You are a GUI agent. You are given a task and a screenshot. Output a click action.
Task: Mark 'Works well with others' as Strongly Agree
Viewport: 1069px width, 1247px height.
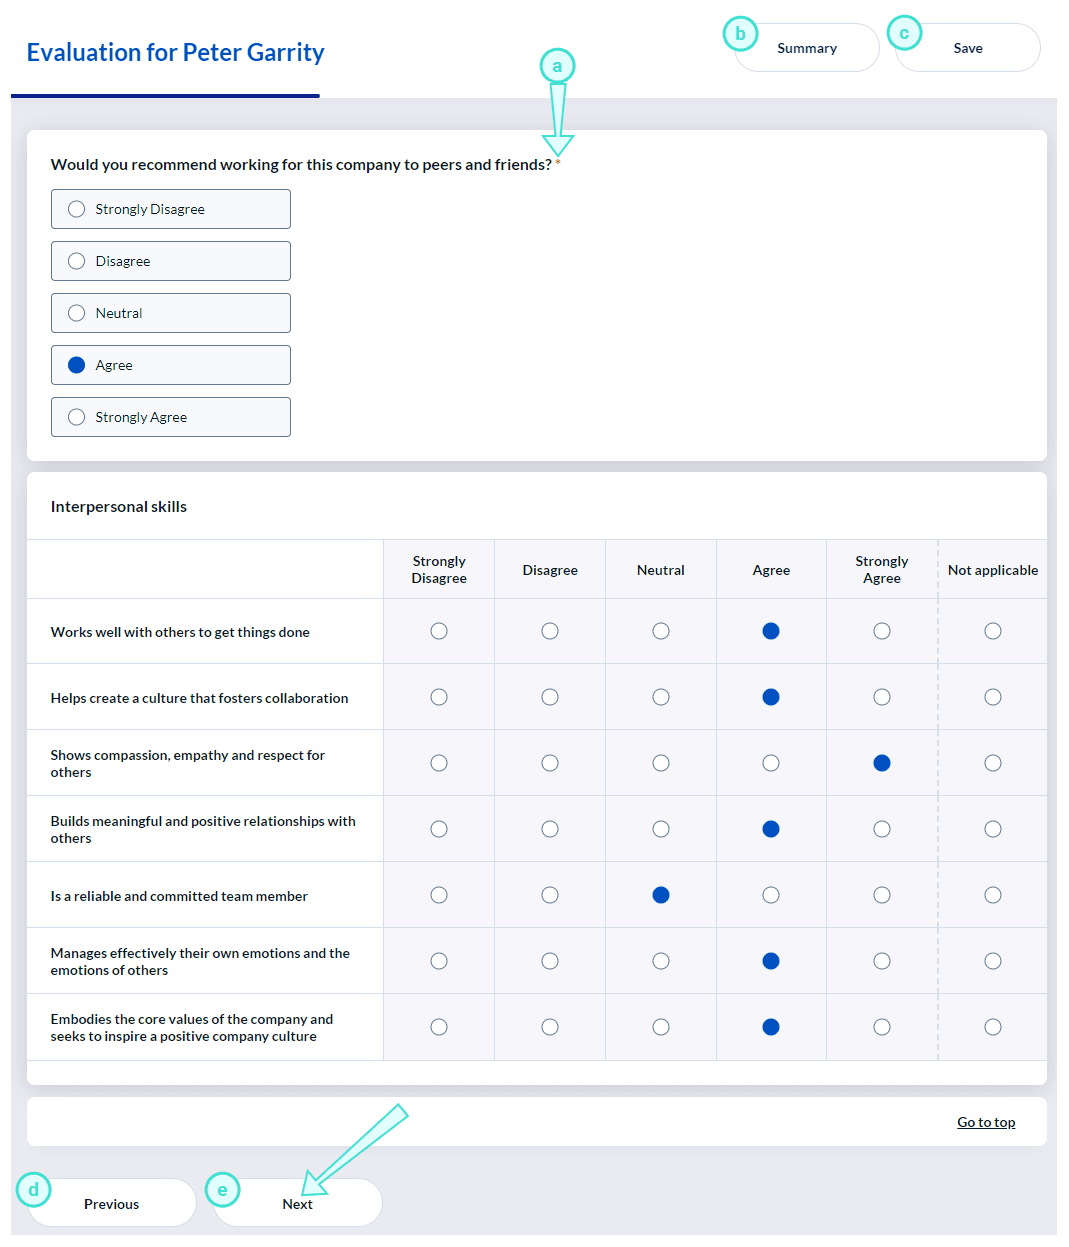(881, 631)
